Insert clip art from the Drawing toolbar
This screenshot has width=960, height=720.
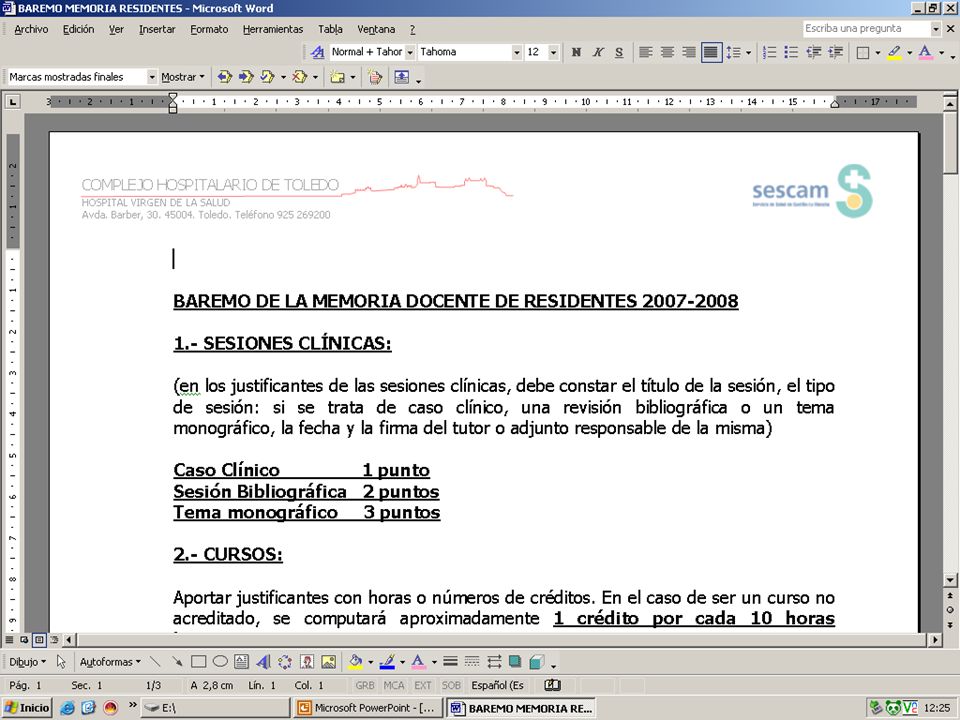click(x=307, y=662)
